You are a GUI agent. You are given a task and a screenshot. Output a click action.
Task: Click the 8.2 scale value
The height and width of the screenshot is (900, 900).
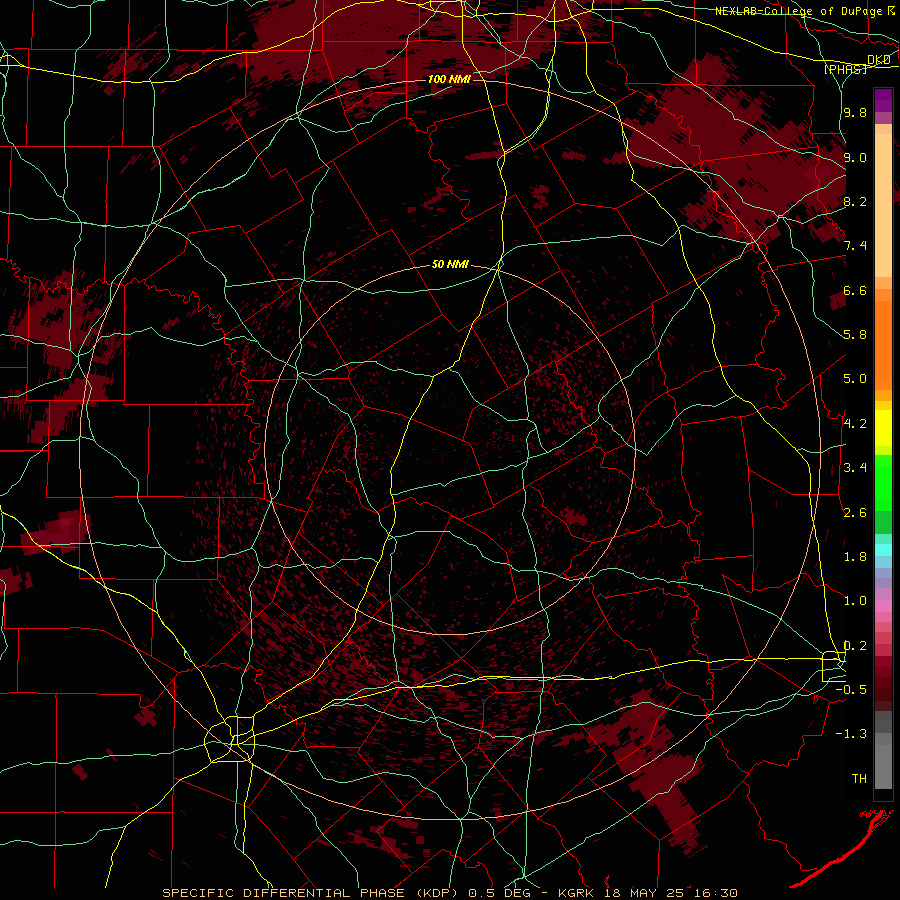pyautogui.click(x=855, y=201)
